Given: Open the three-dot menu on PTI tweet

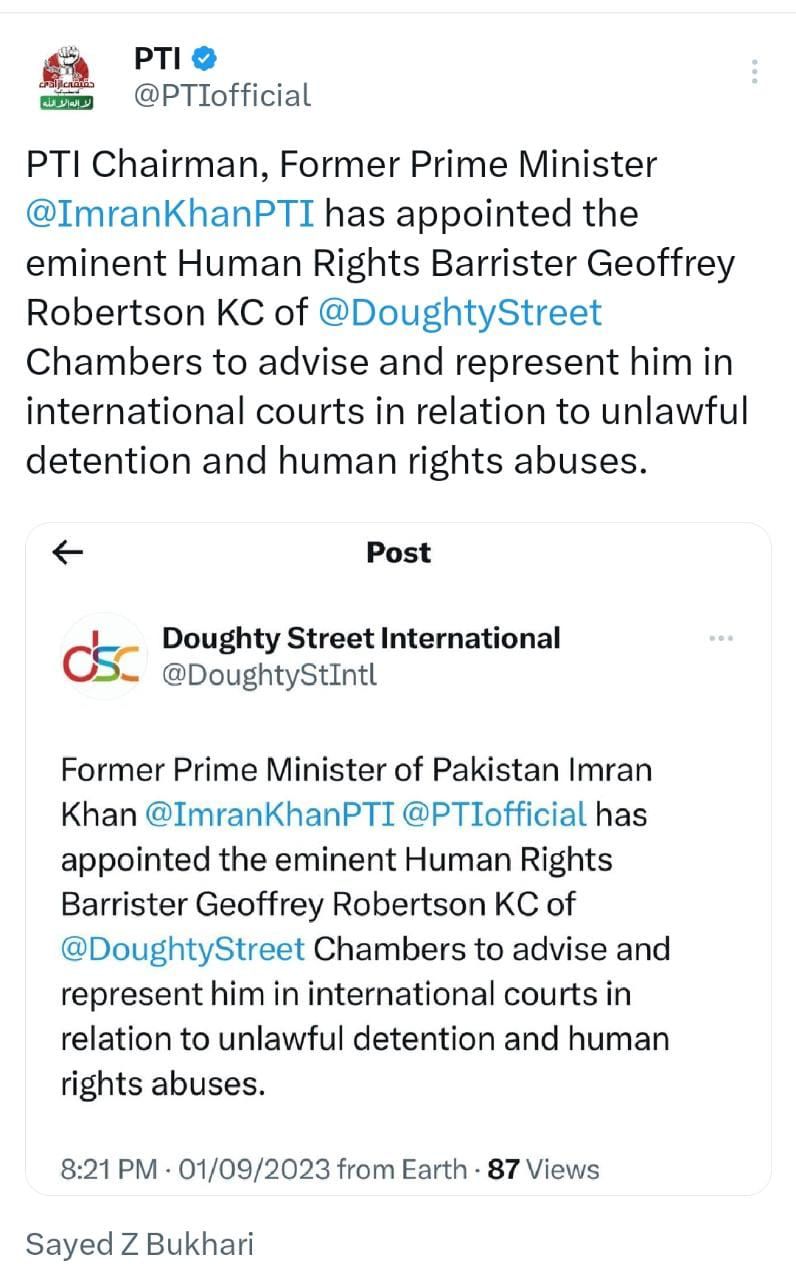Looking at the screenshot, I should (754, 71).
